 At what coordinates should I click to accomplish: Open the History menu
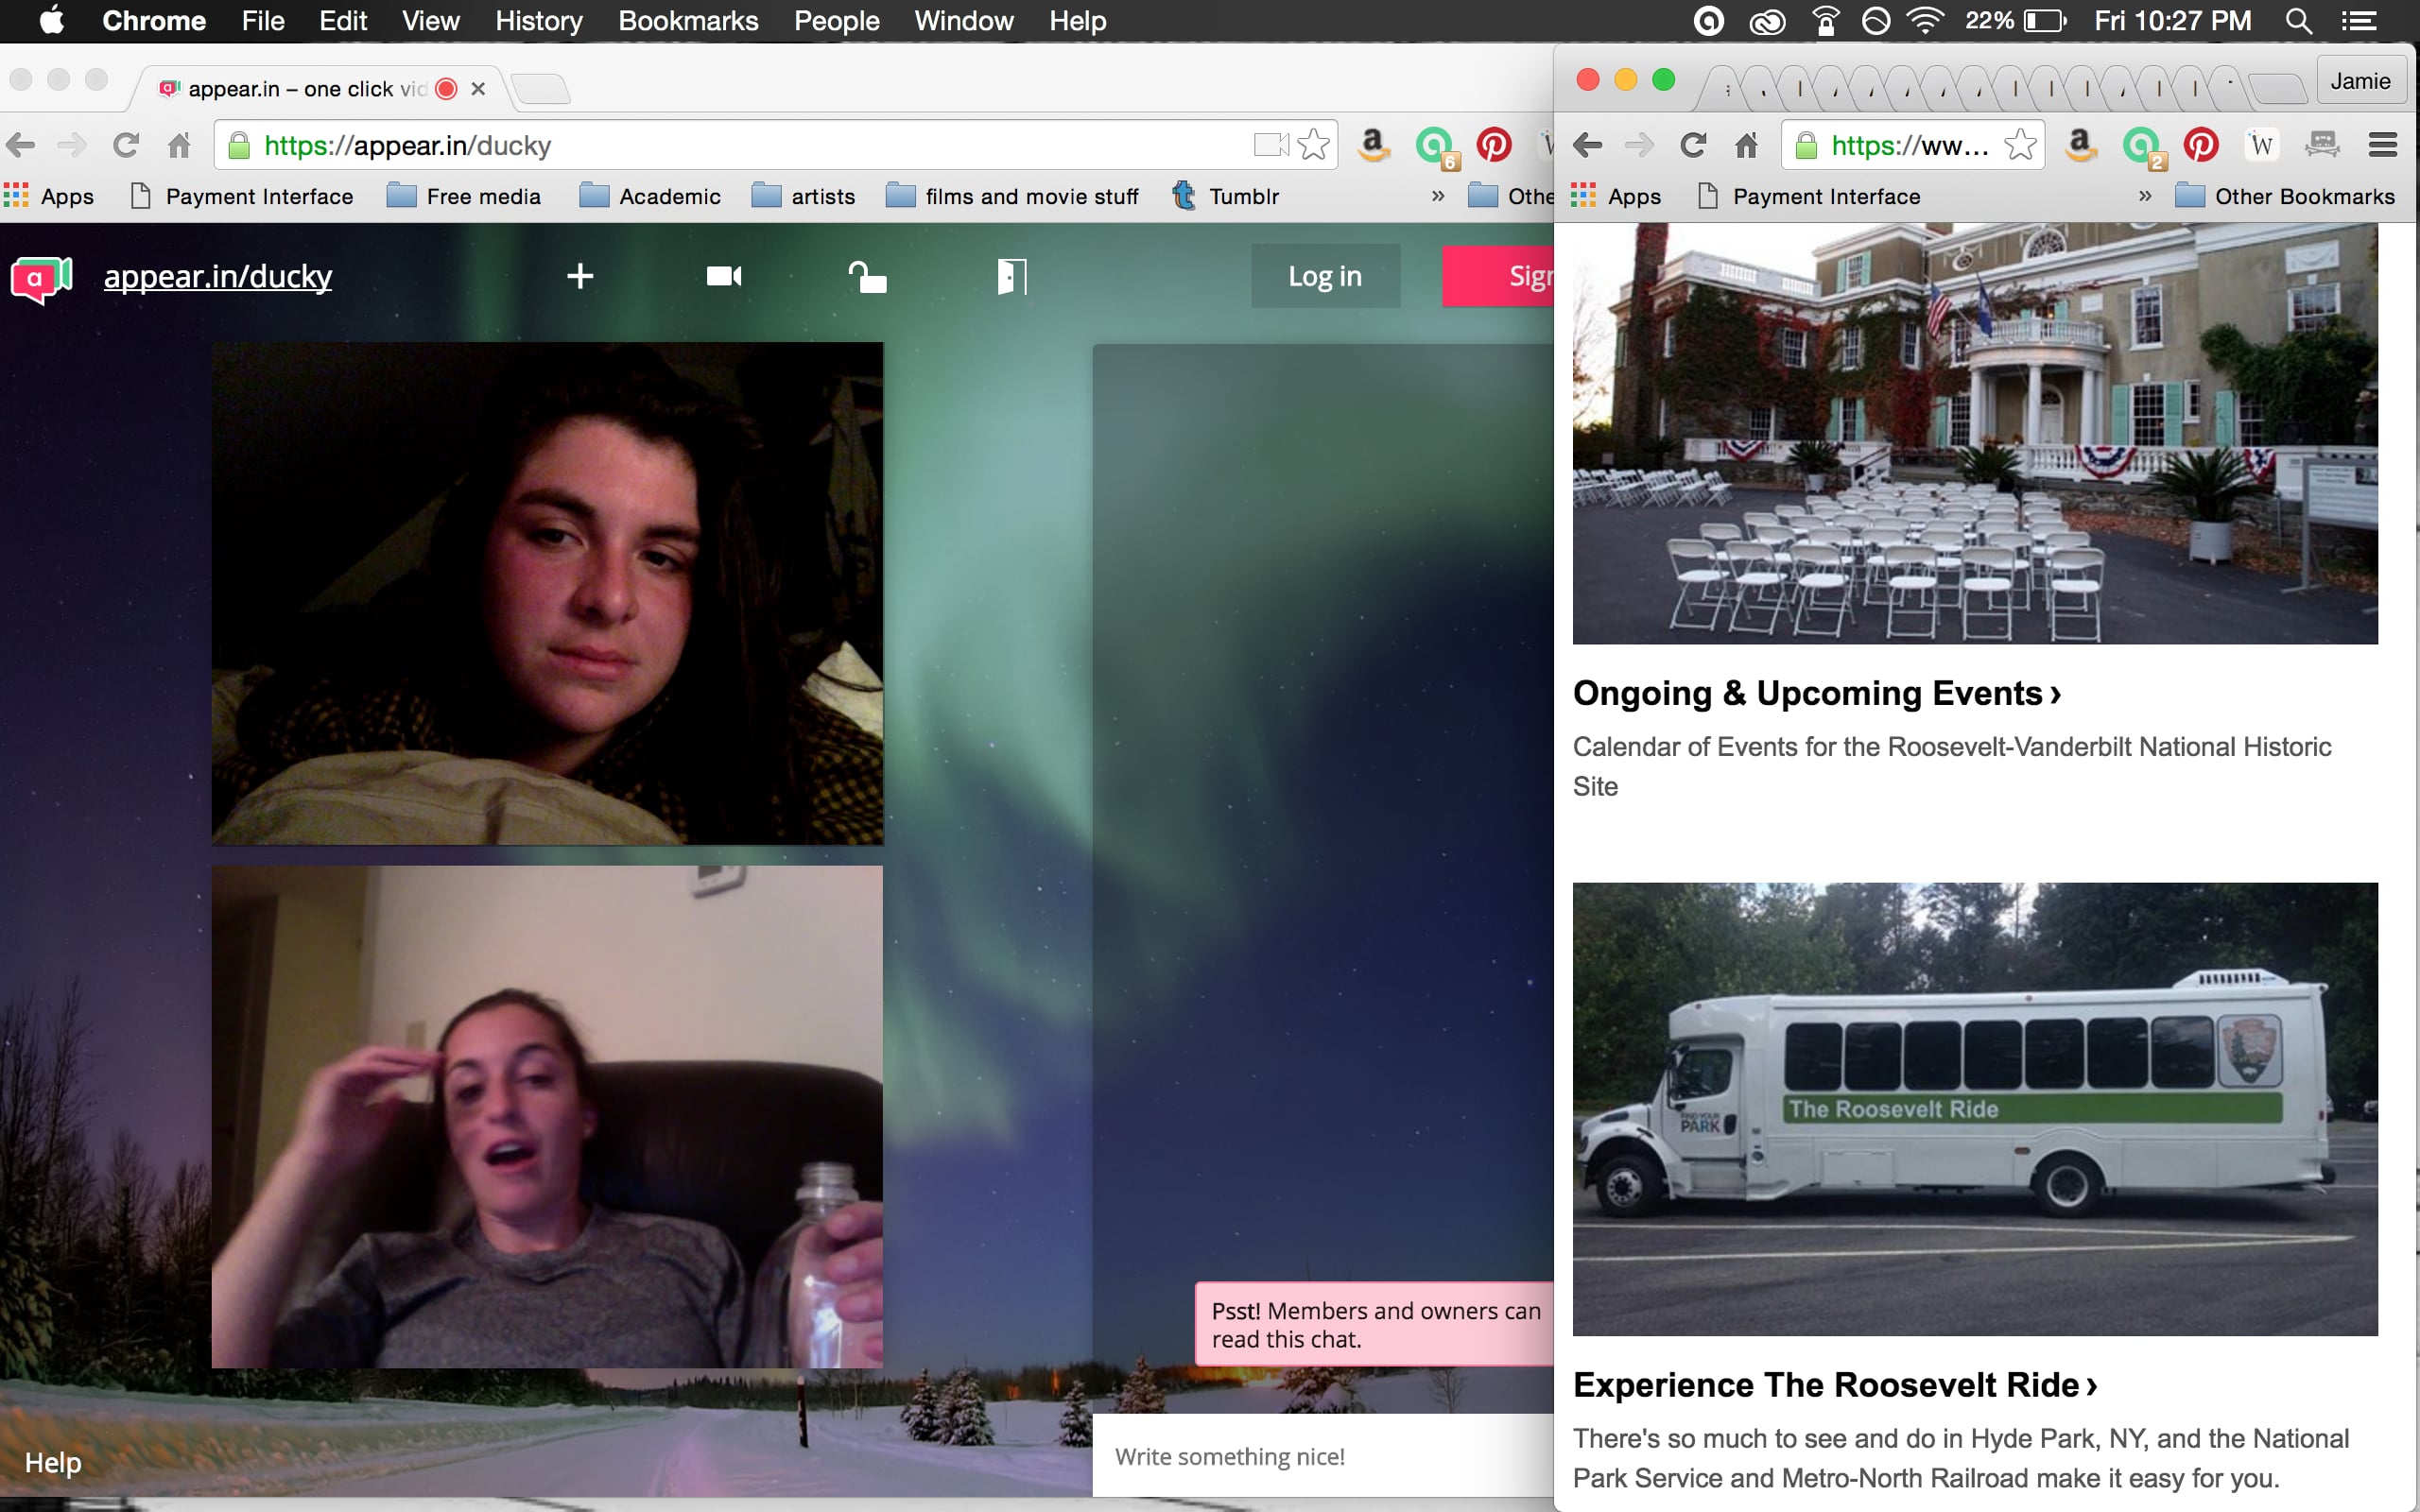coord(538,21)
